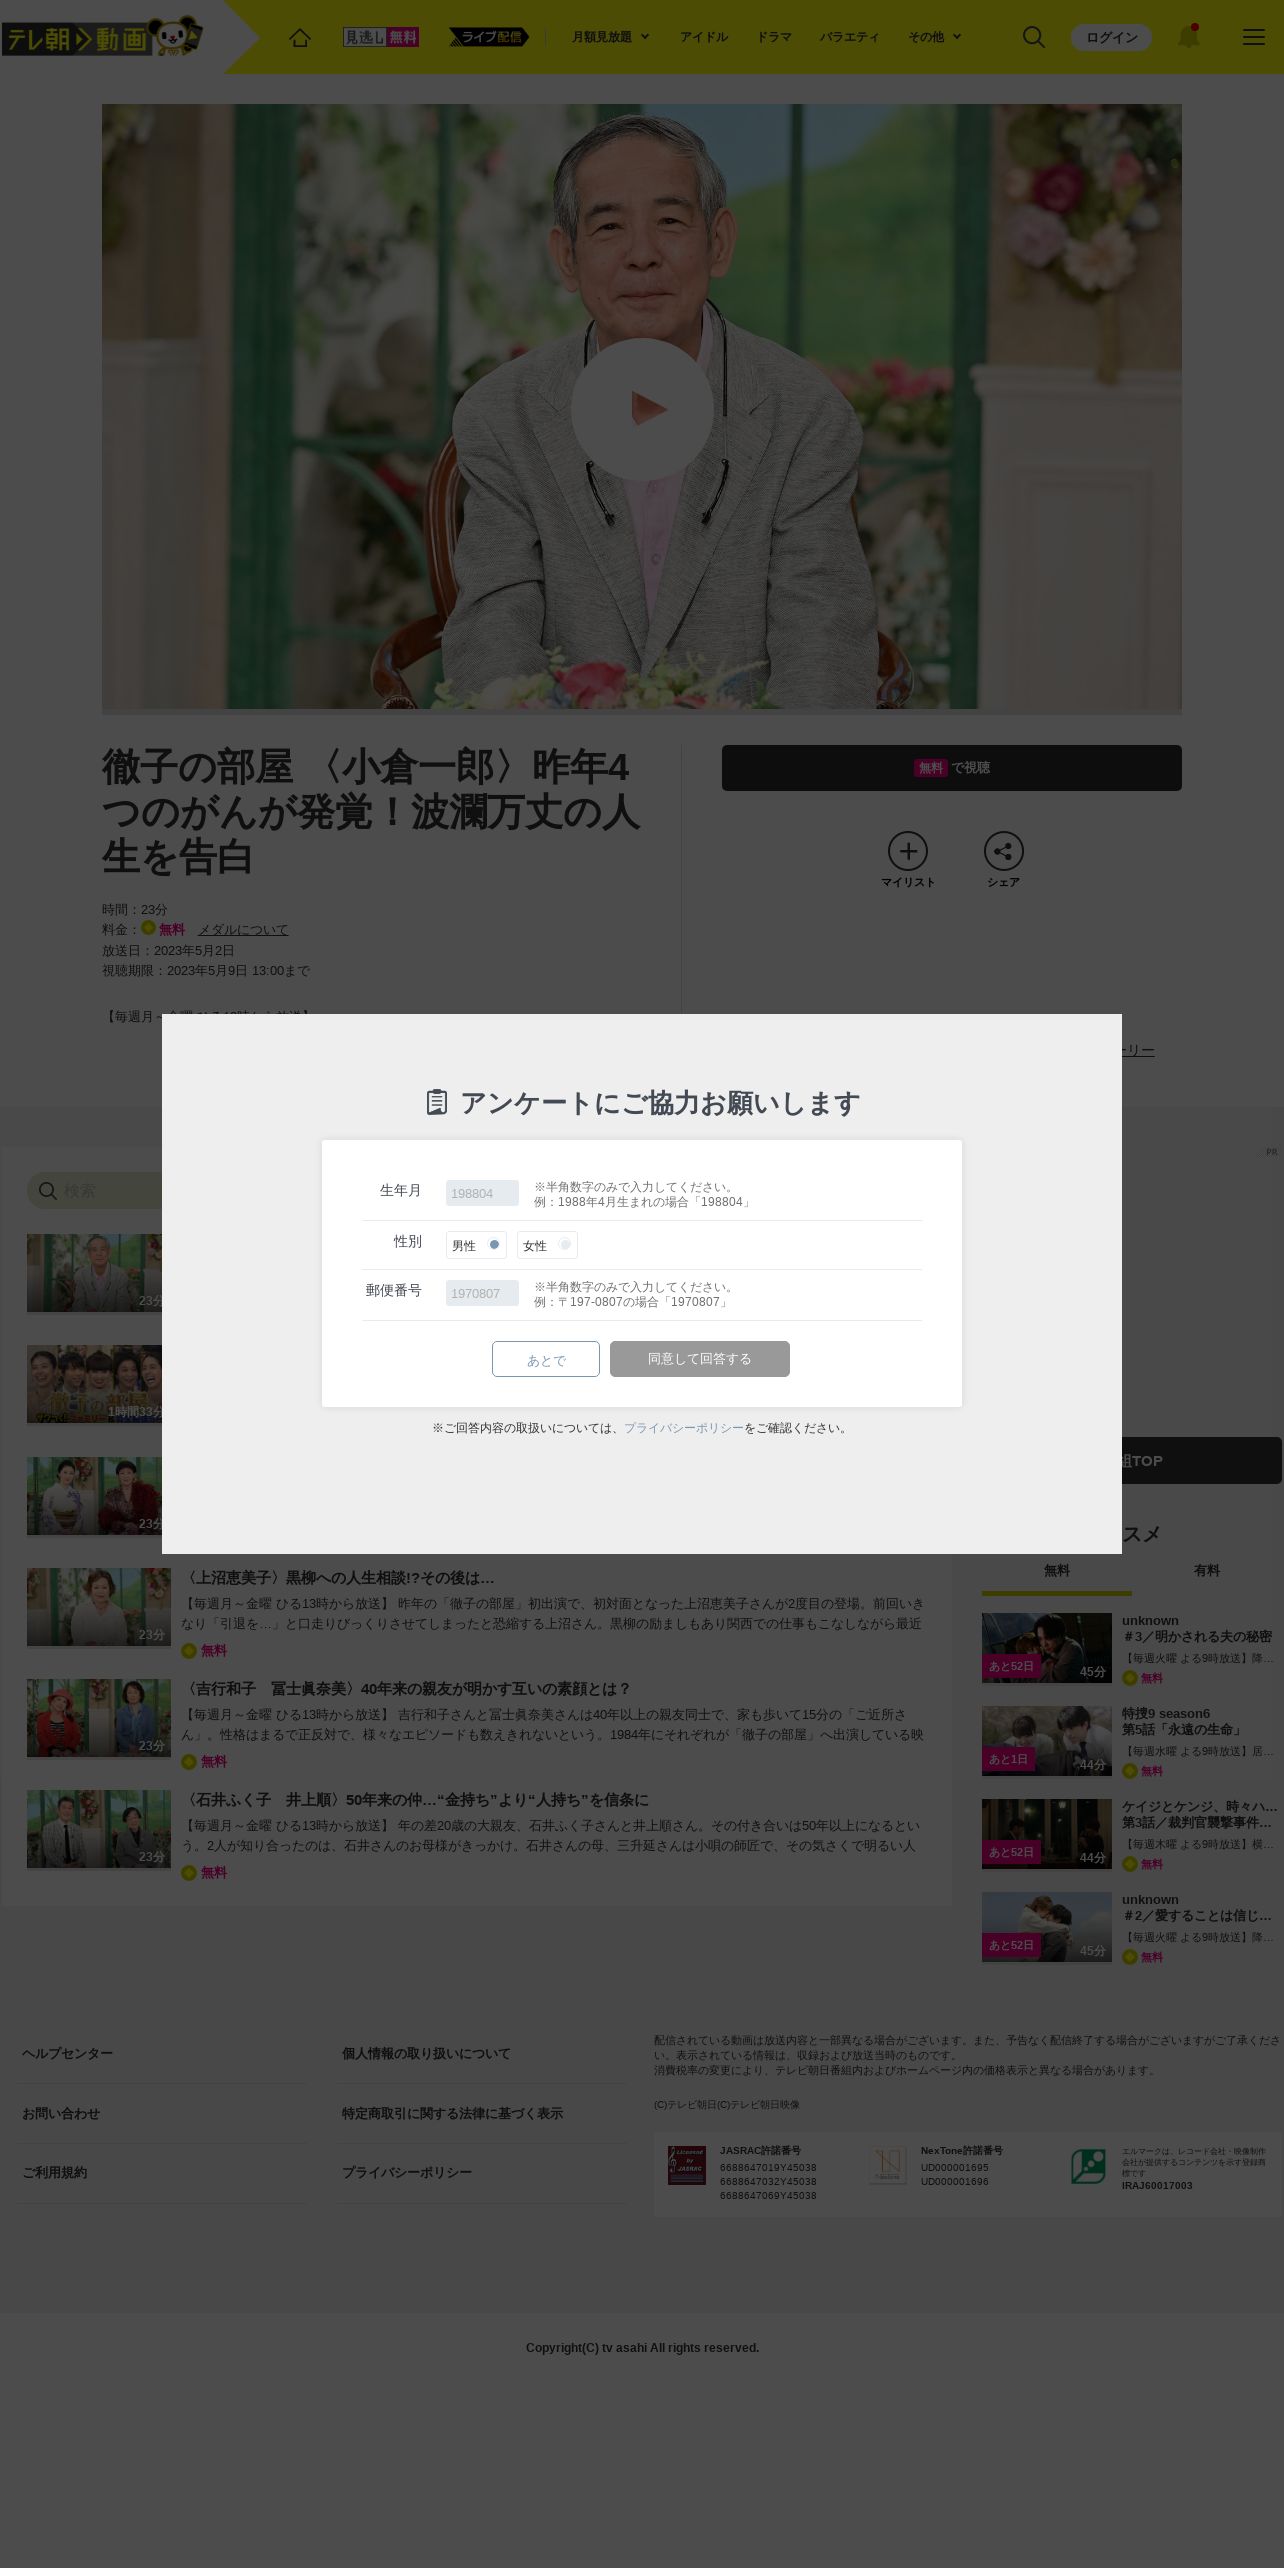Open 吉行和子 冨士眞奈美 episode title
The height and width of the screenshot is (2568, 1284).
coord(407,1689)
